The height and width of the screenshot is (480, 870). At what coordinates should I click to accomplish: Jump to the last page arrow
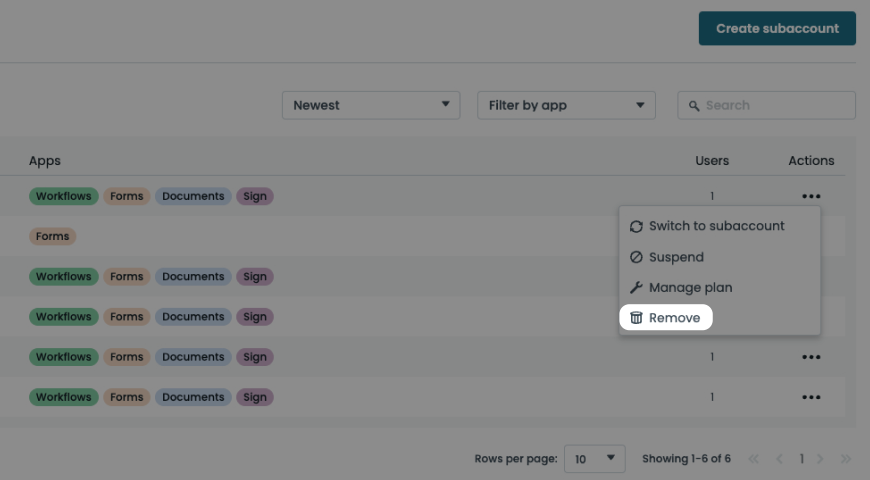pos(846,459)
